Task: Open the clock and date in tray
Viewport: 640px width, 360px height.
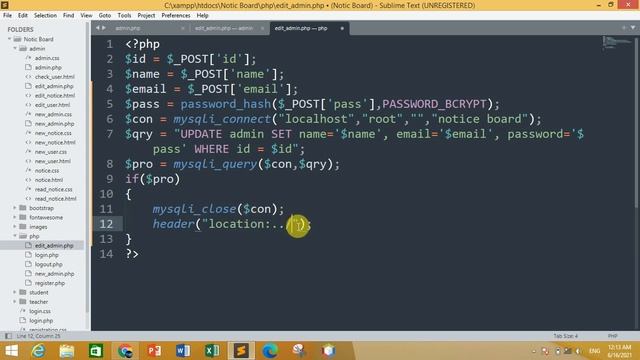Action: point(620,351)
